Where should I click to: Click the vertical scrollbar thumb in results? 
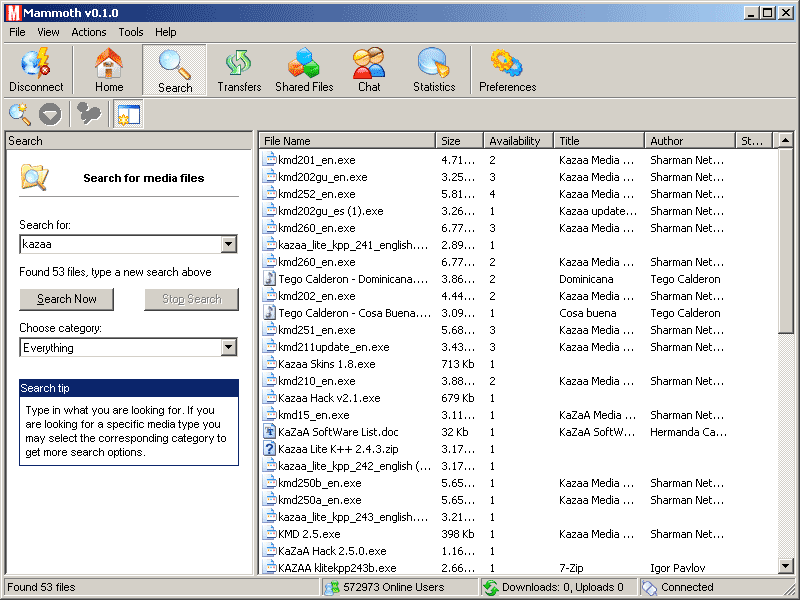(x=786, y=241)
